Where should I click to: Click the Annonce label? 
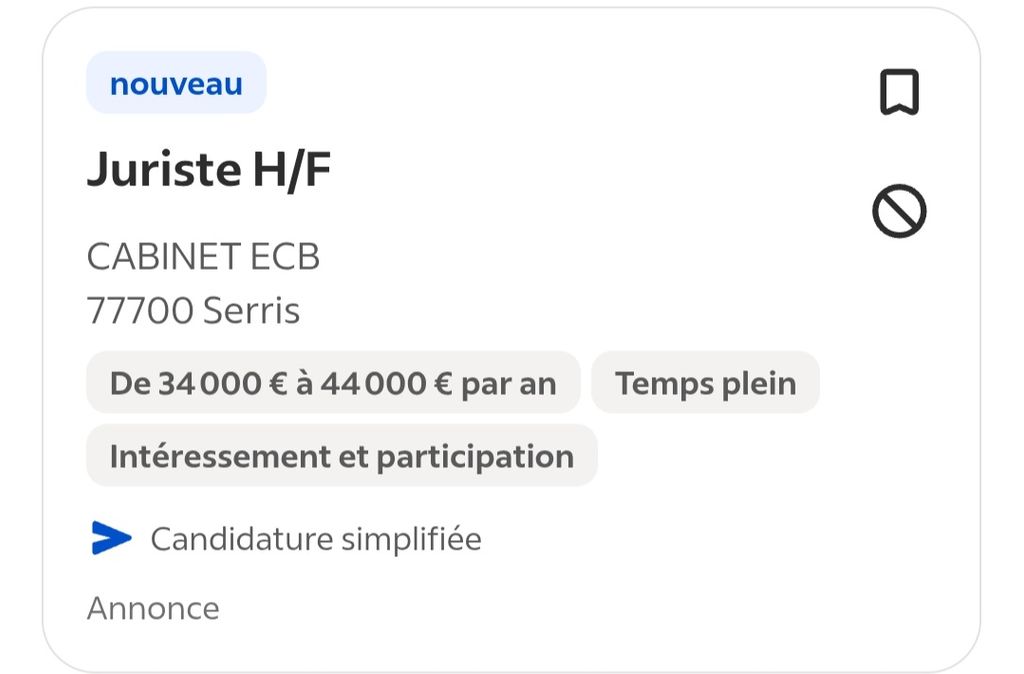pos(153,608)
